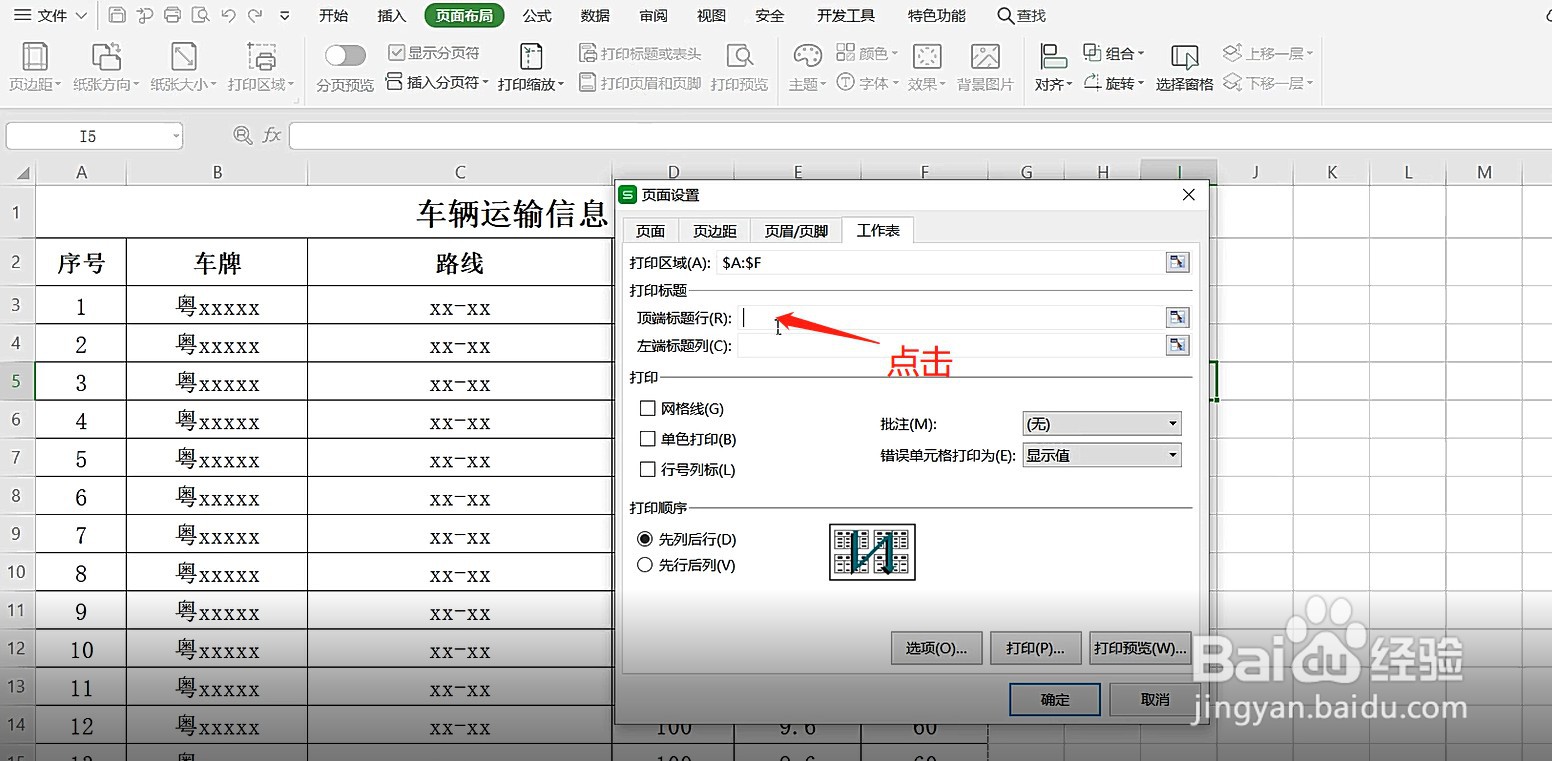This screenshot has height=761, width=1552.
Task: Open the 选择窗格 selection pane
Action: (x=1185, y=67)
